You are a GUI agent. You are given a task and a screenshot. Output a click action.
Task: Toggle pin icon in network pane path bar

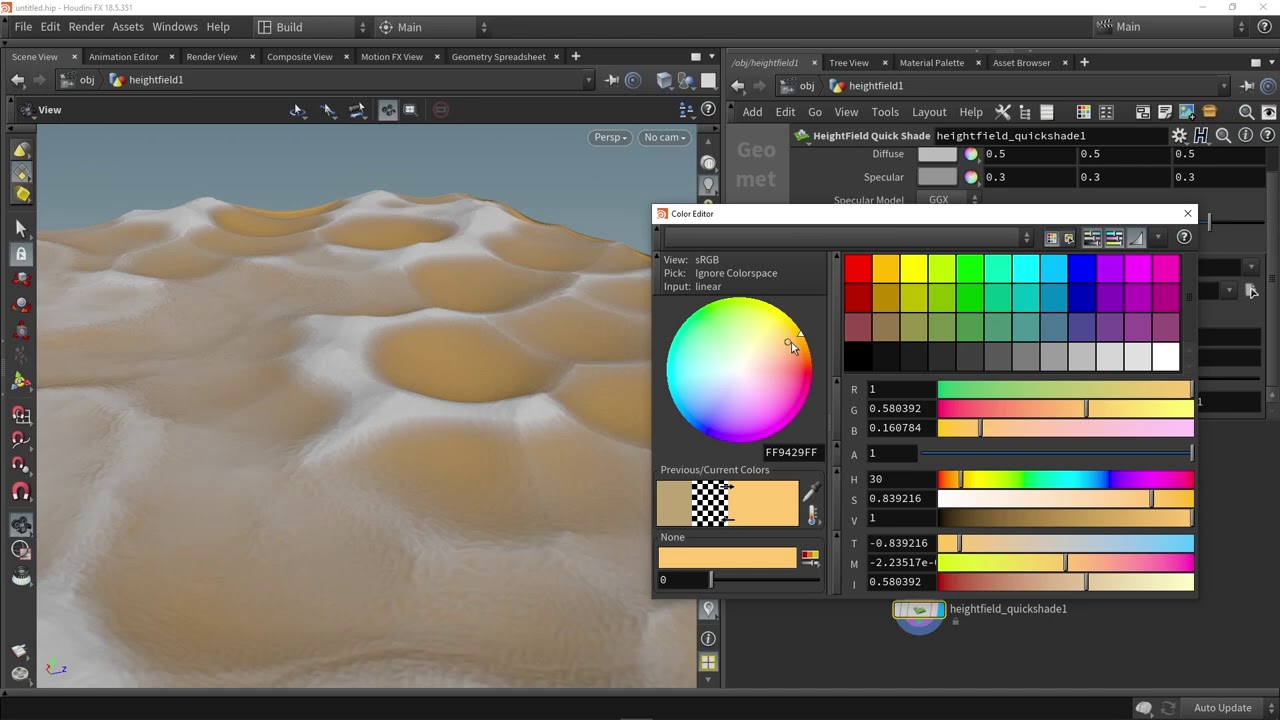(1246, 86)
